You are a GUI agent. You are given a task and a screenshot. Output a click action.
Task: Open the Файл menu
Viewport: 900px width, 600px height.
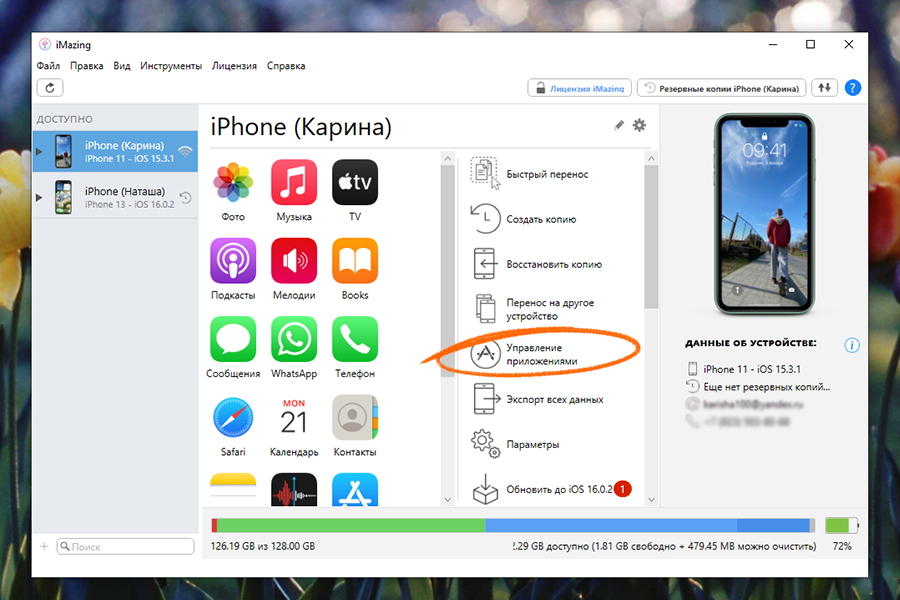click(48, 65)
